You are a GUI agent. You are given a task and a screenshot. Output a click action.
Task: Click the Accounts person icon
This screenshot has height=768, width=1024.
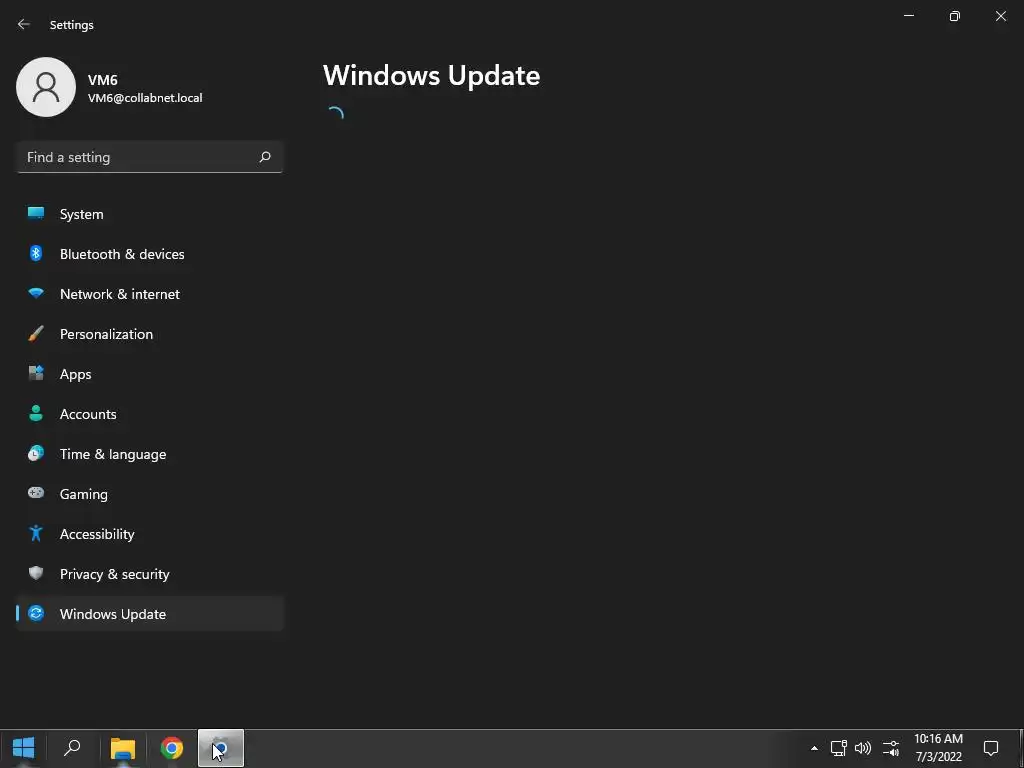pos(36,413)
